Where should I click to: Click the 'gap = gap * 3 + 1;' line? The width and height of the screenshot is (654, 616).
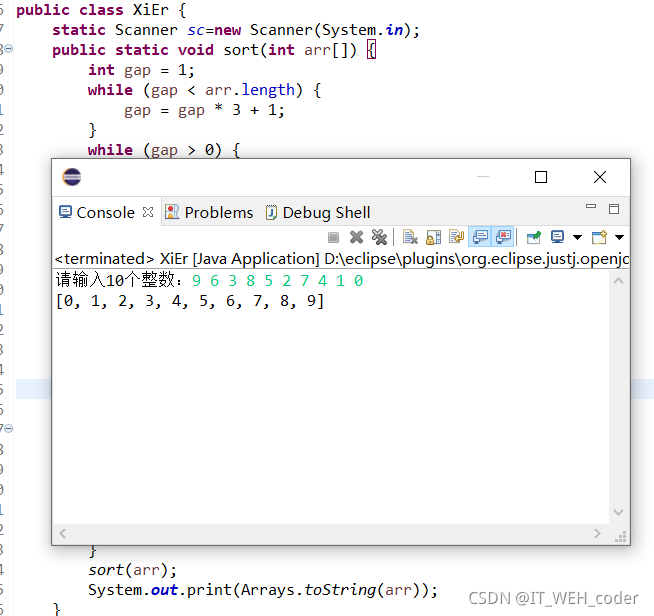(x=204, y=111)
